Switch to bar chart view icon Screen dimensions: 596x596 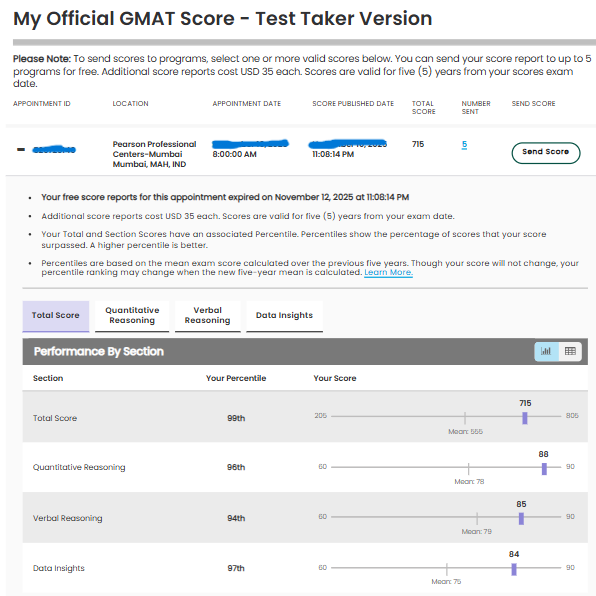click(546, 351)
